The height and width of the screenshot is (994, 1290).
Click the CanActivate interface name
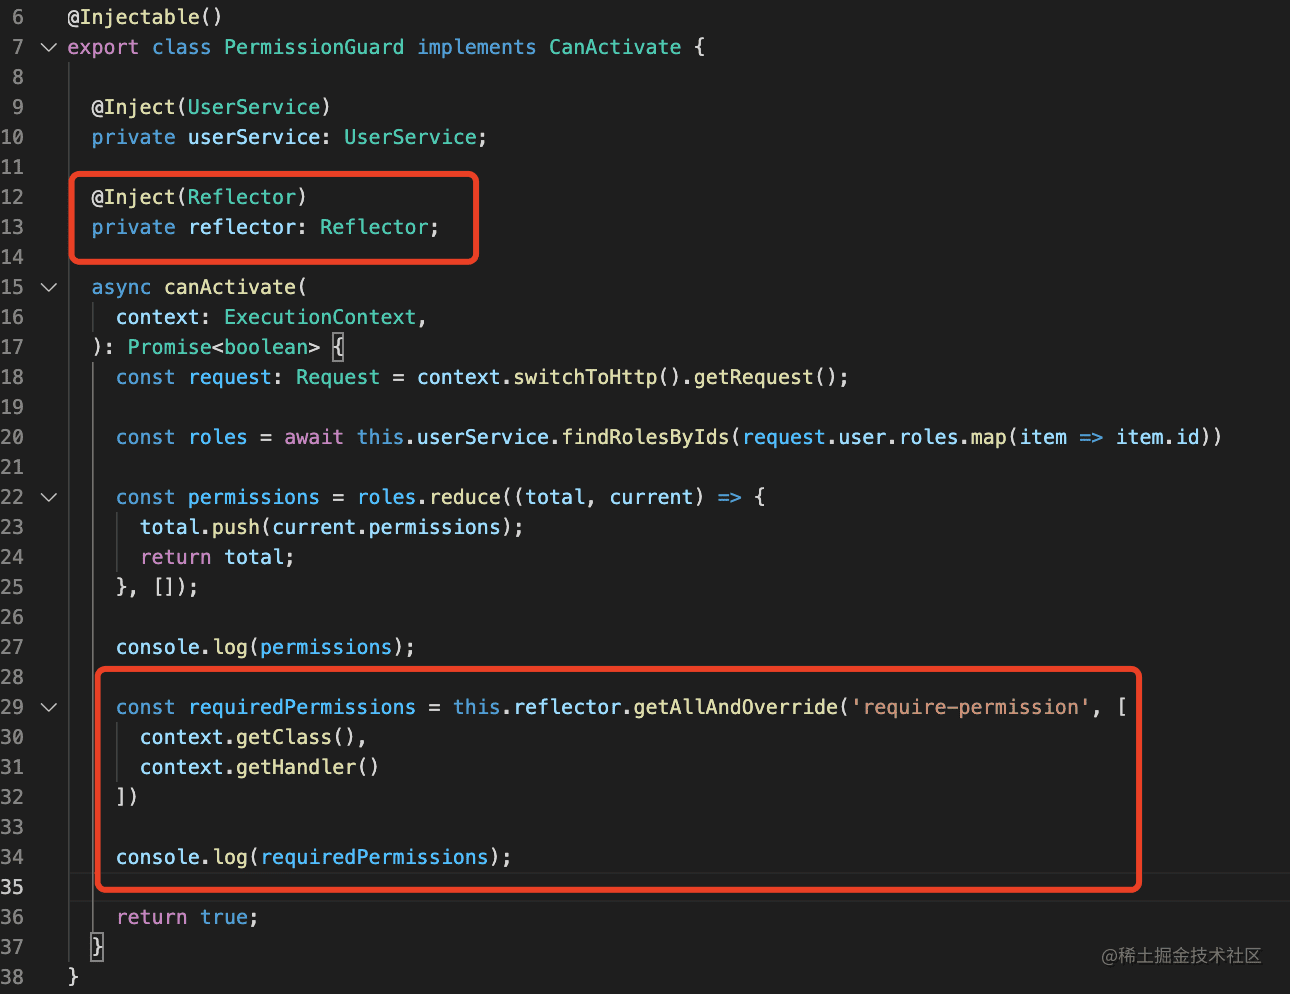614,47
